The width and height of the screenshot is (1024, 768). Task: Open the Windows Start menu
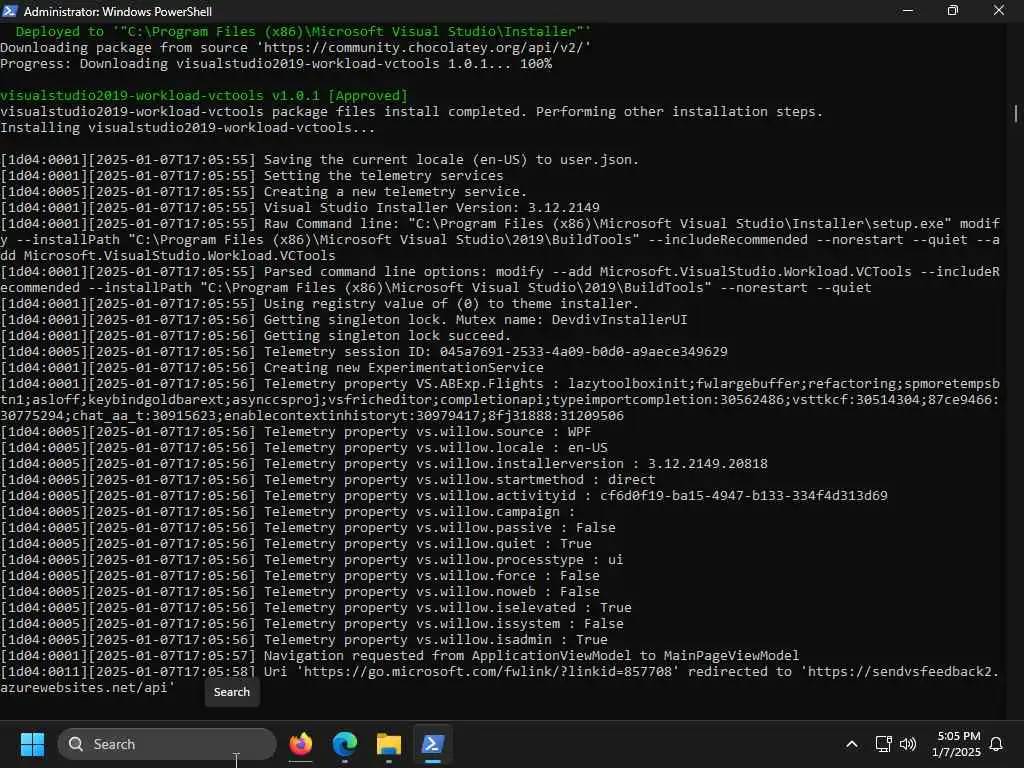[32, 744]
